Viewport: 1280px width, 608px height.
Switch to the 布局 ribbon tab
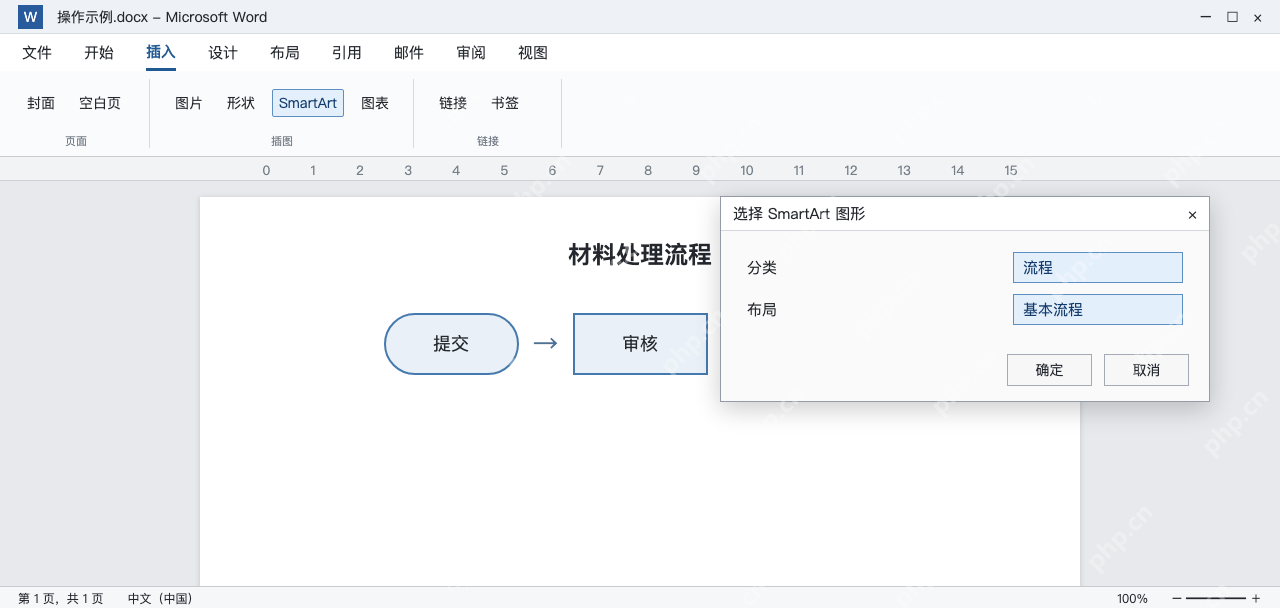point(285,53)
